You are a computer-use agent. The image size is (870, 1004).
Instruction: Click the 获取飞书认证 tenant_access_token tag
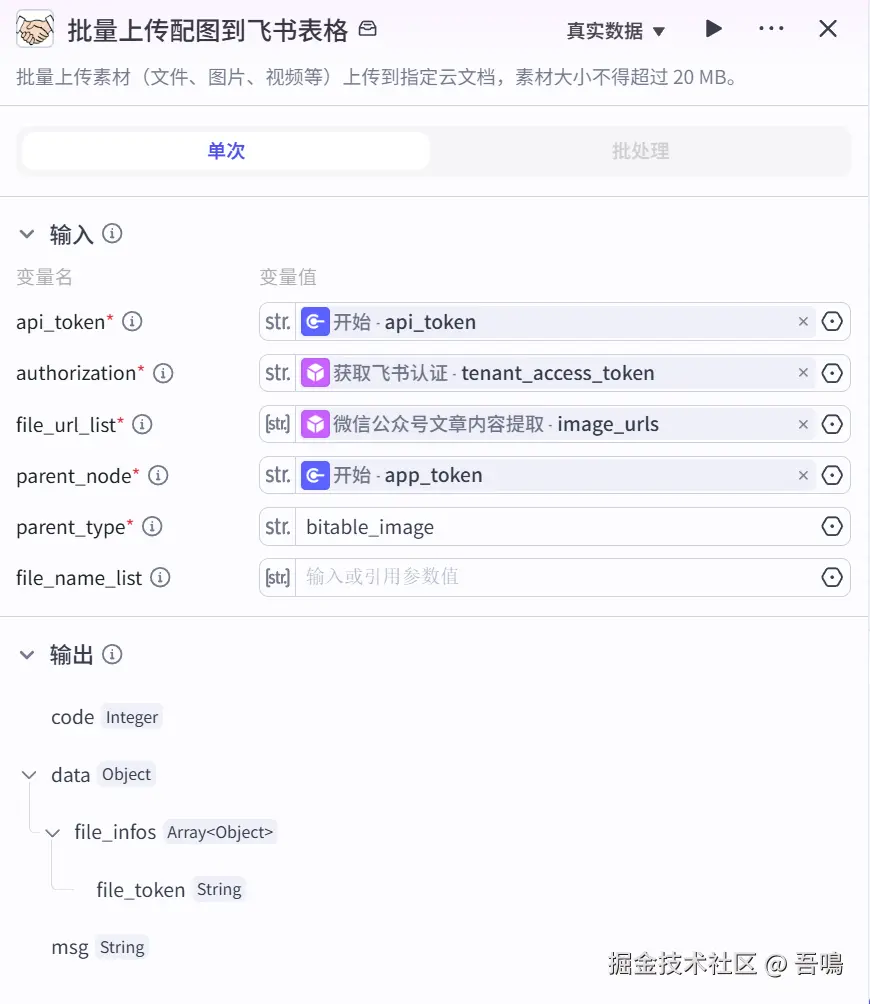557,373
